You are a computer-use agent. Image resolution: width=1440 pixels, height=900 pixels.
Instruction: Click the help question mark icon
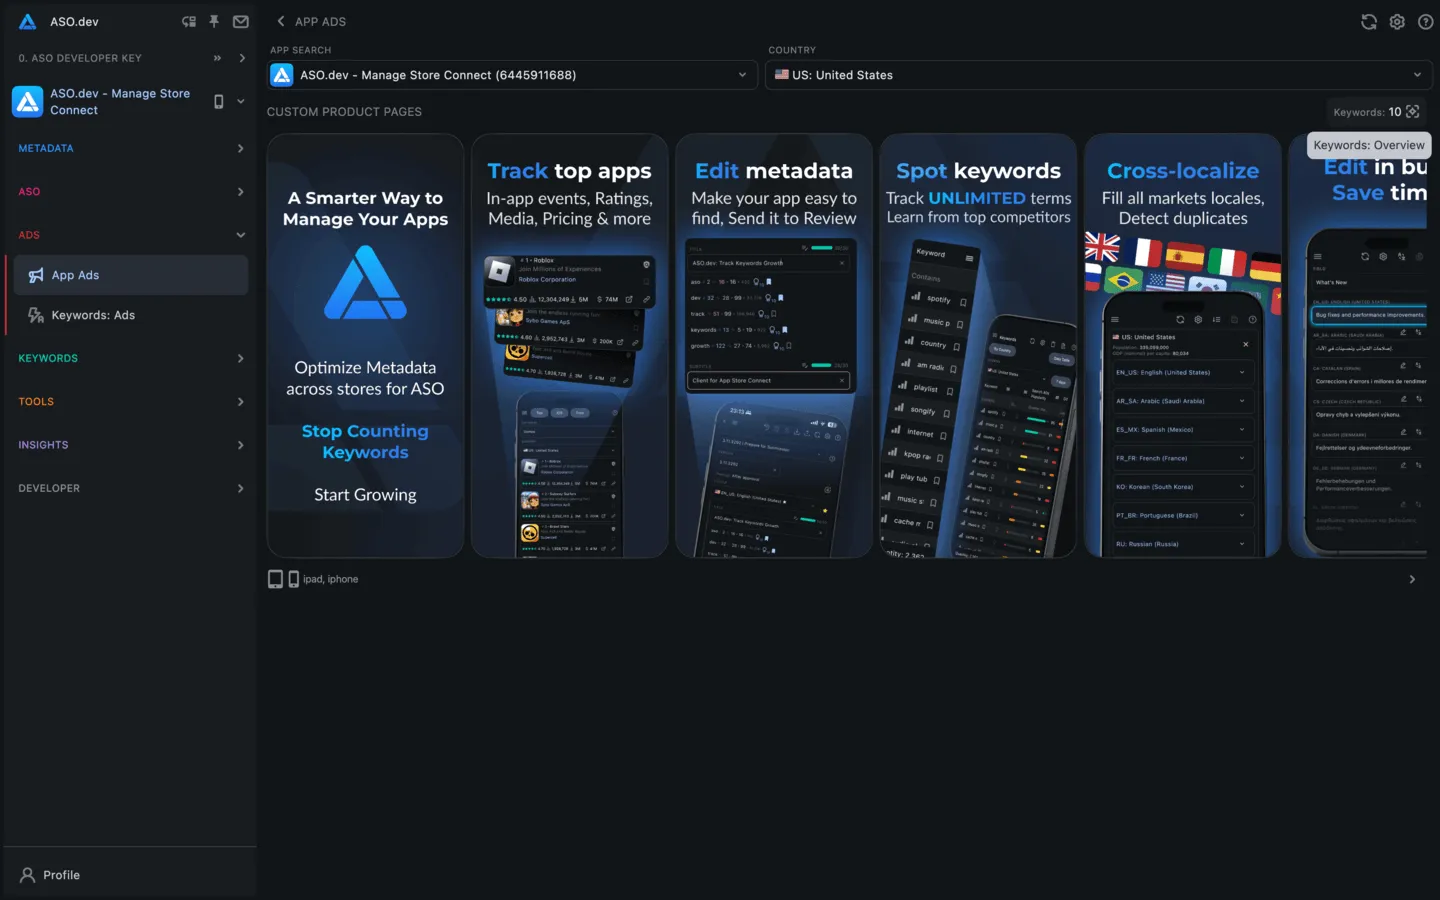(x=1426, y=21)
